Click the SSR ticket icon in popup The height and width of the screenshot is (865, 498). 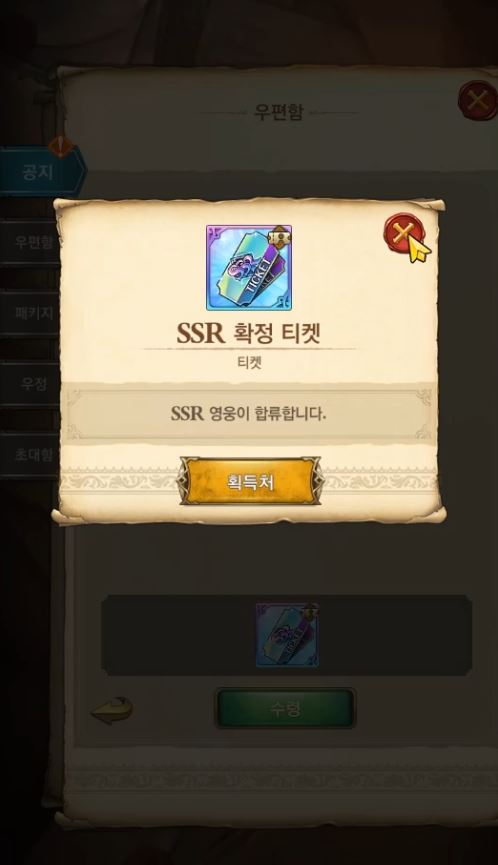(x=249, y=268)
